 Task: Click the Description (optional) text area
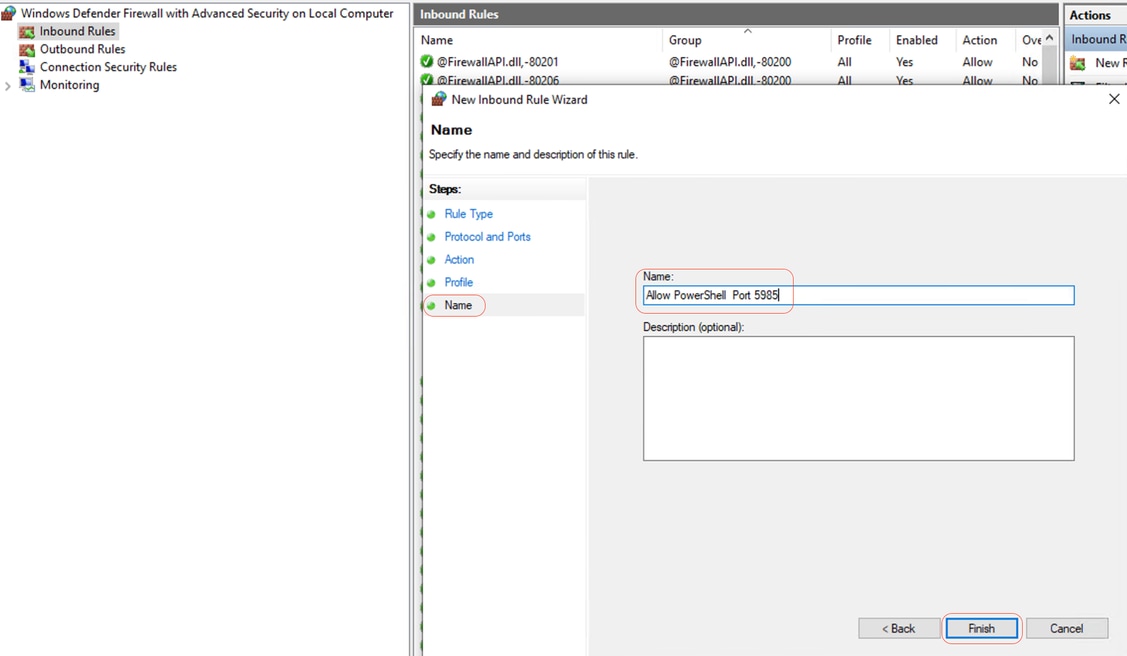click(x=858, y=398)
